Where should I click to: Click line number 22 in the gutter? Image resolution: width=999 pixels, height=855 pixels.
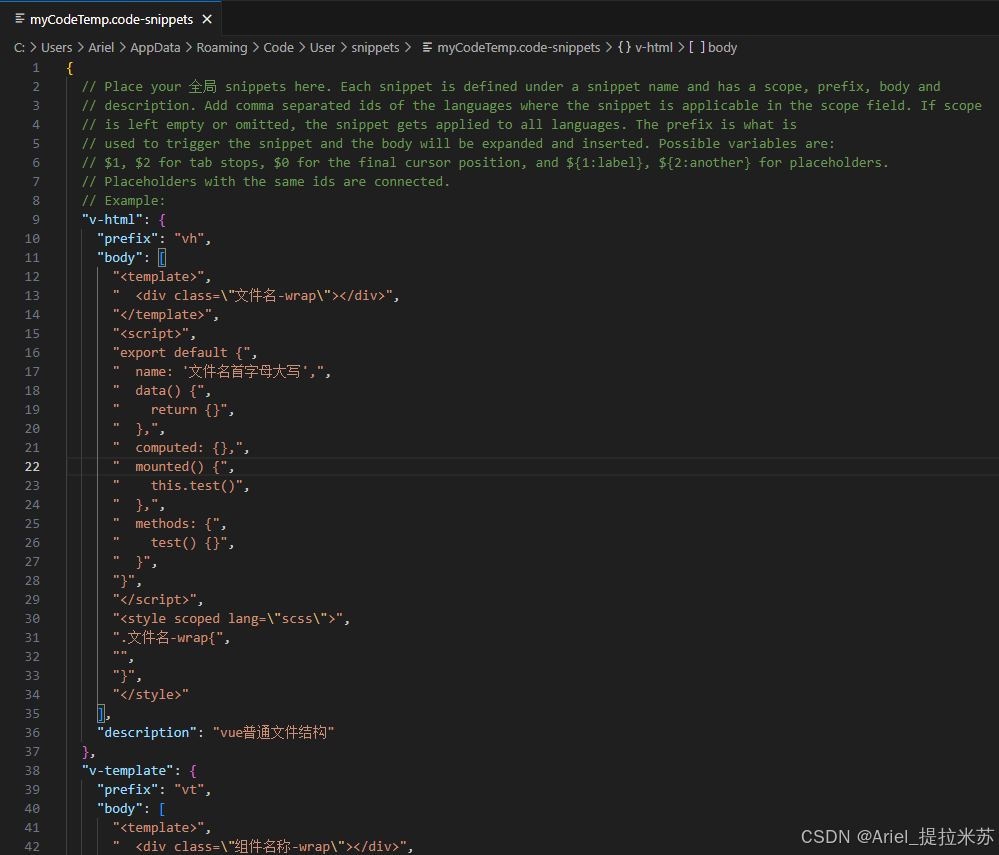[32, 467]
